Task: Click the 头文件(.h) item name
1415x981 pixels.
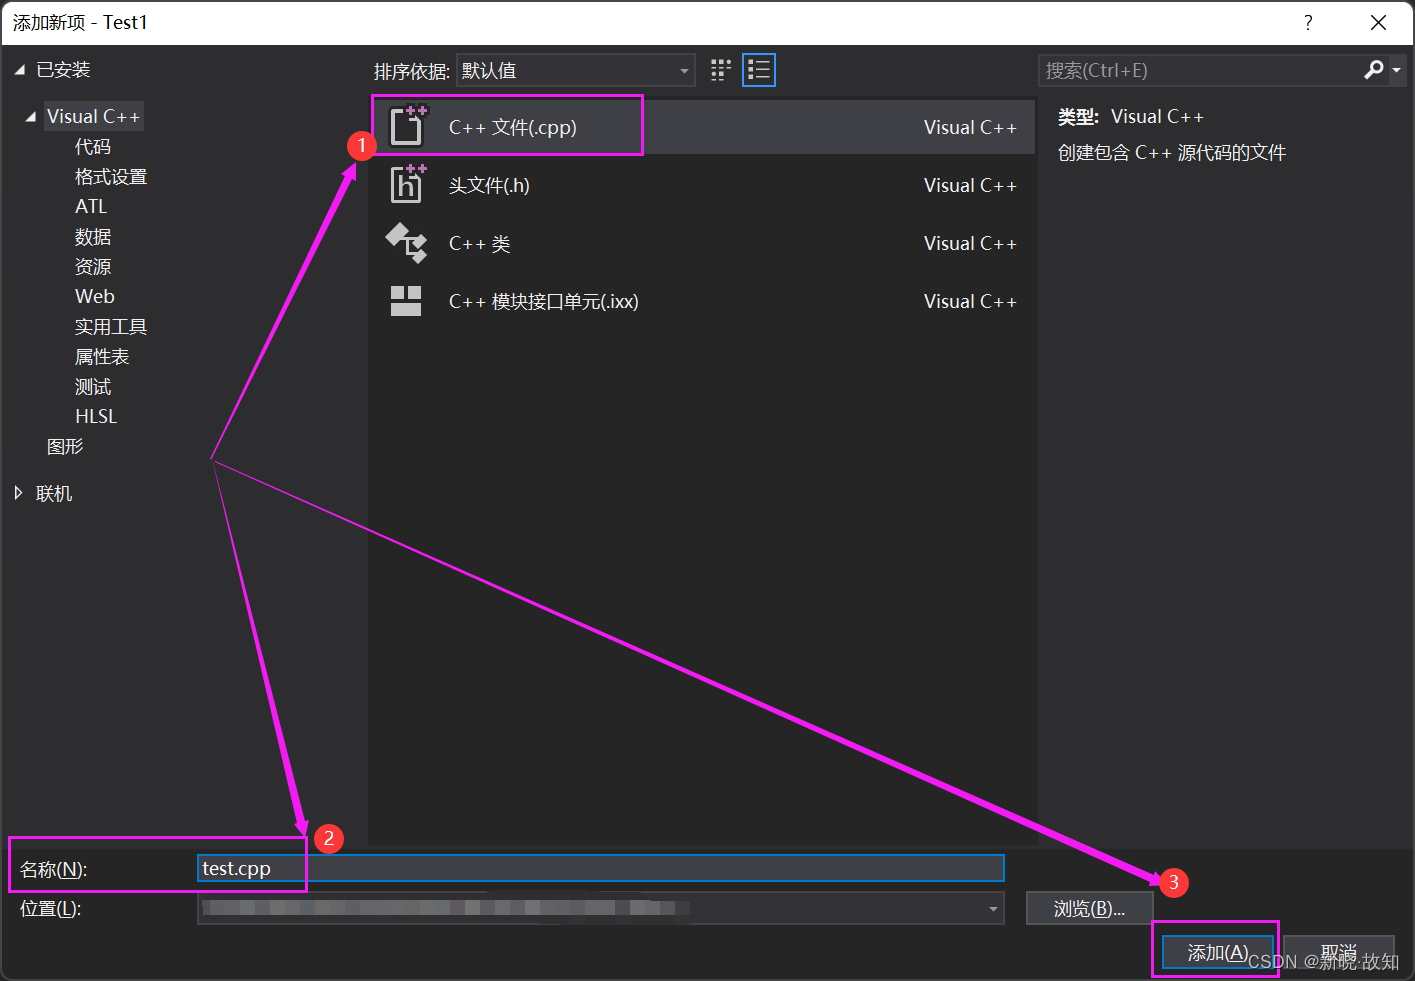Action: (489, 185)
